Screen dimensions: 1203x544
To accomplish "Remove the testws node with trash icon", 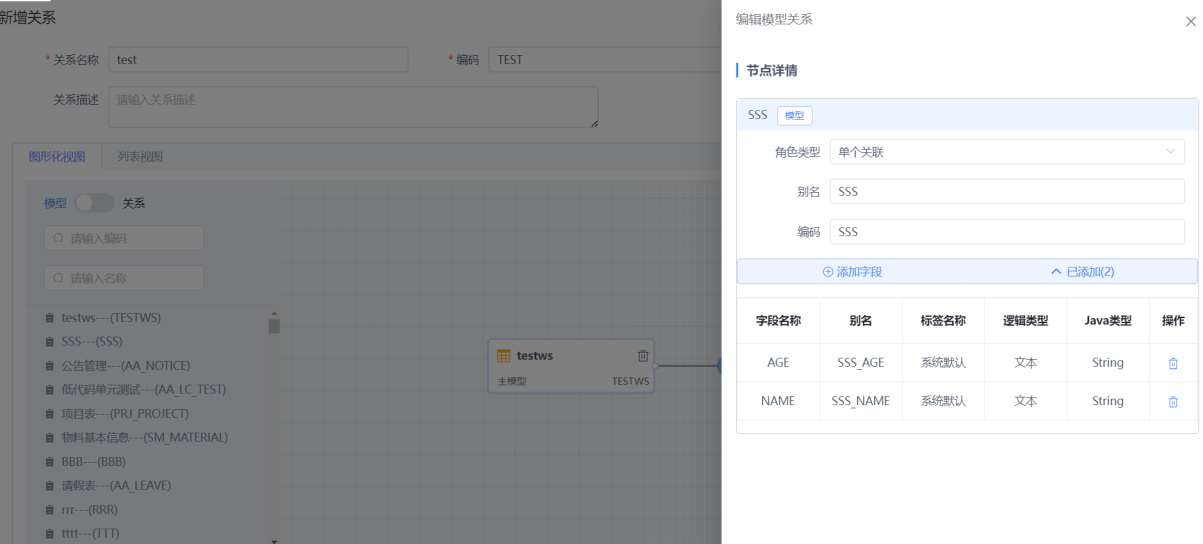I will (643, 356).
